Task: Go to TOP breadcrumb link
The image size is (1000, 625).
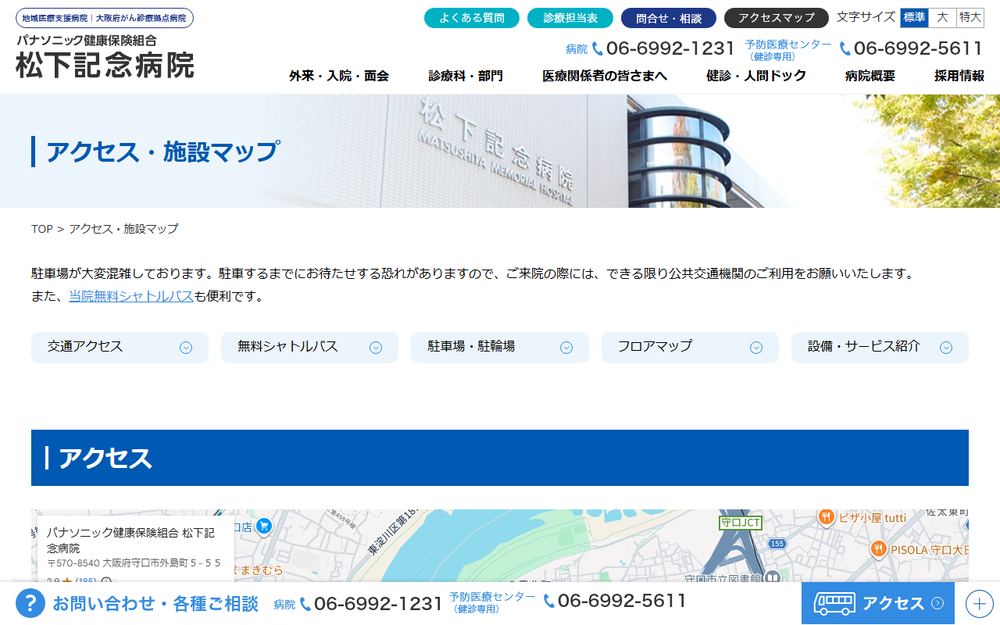Action: (42, 229)
